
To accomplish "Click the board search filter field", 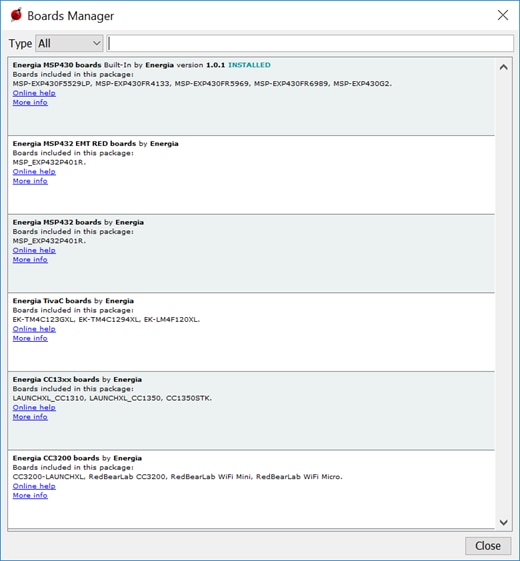I will pos(310,43).
